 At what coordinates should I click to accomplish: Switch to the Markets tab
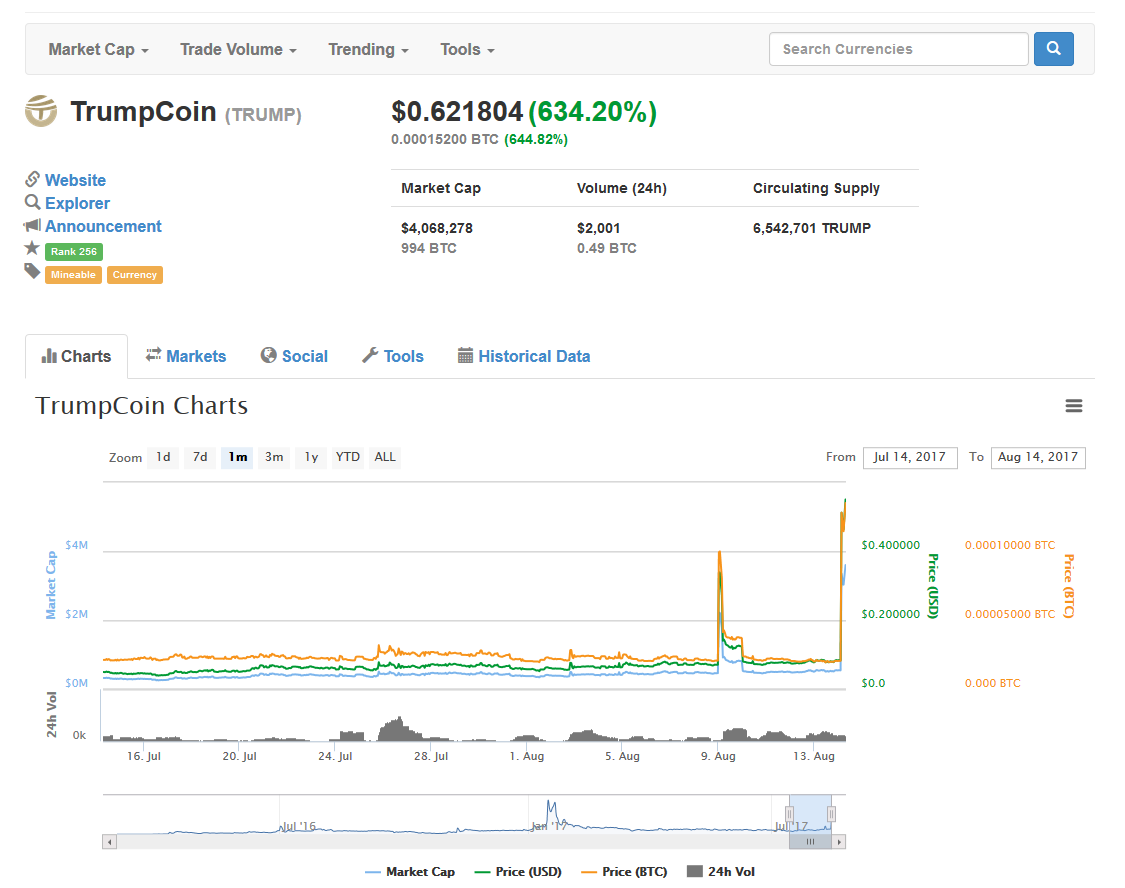coord(186,356)
